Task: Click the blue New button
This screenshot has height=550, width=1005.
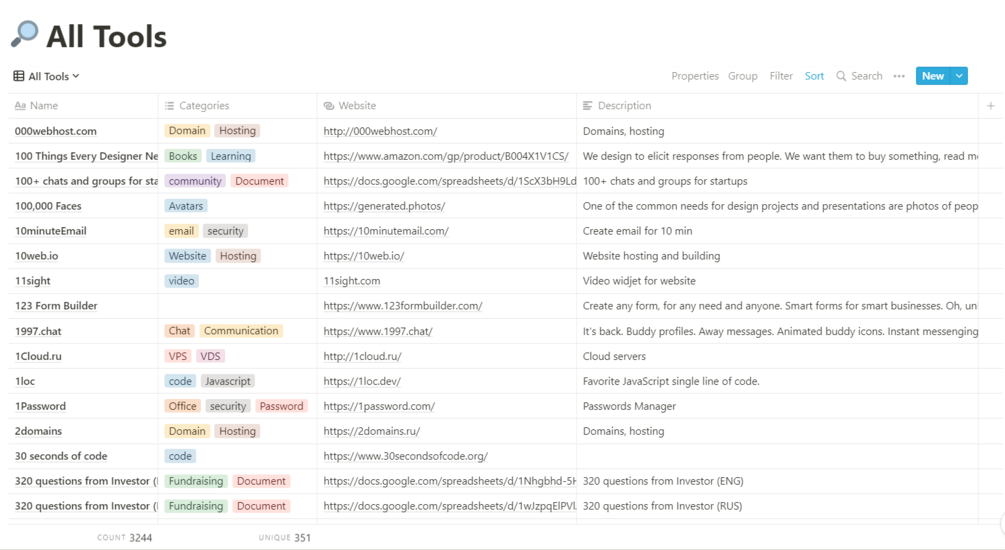Action: pos(932,76)
